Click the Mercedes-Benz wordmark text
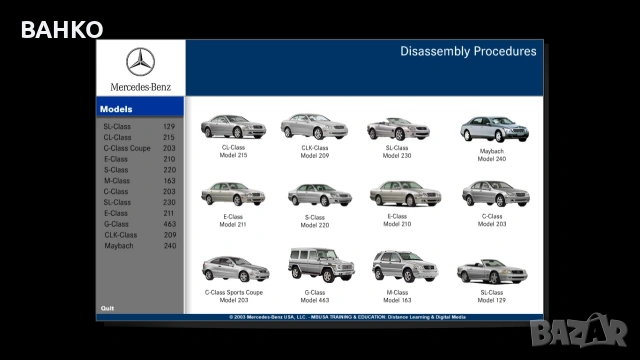This screenshot has height=360, width=640. tap(140, 87)
